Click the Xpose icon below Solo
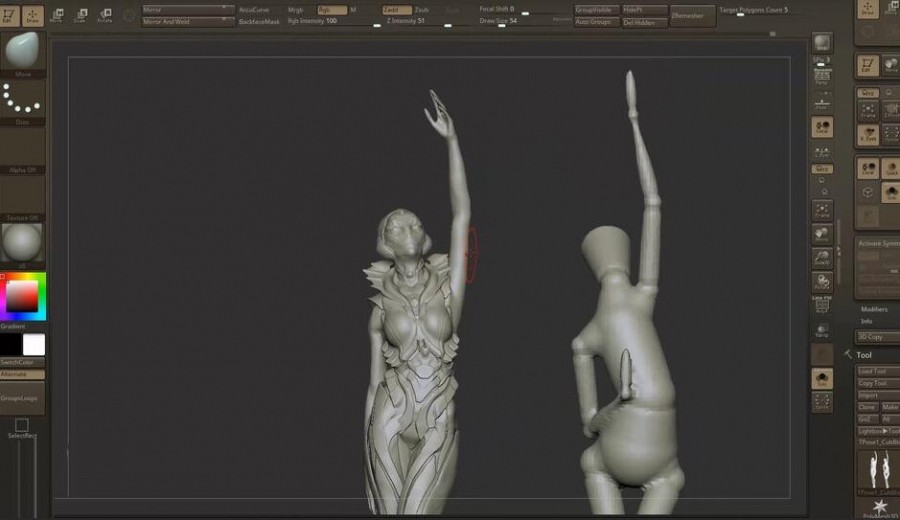Screen dimensions: 900x520 tap(822, 401)
